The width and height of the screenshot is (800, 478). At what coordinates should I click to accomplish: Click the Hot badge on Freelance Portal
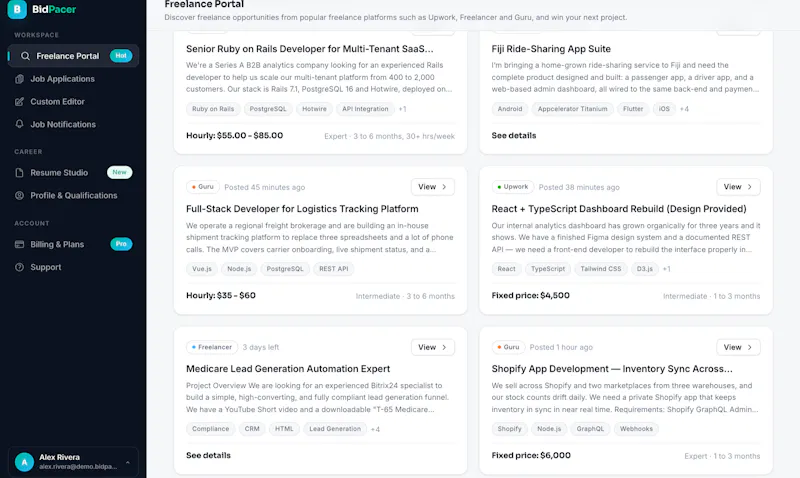coord(121,56)
